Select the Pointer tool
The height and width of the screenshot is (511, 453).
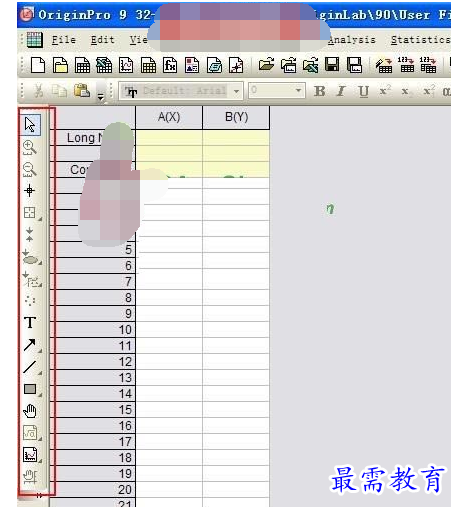(30, 125)
